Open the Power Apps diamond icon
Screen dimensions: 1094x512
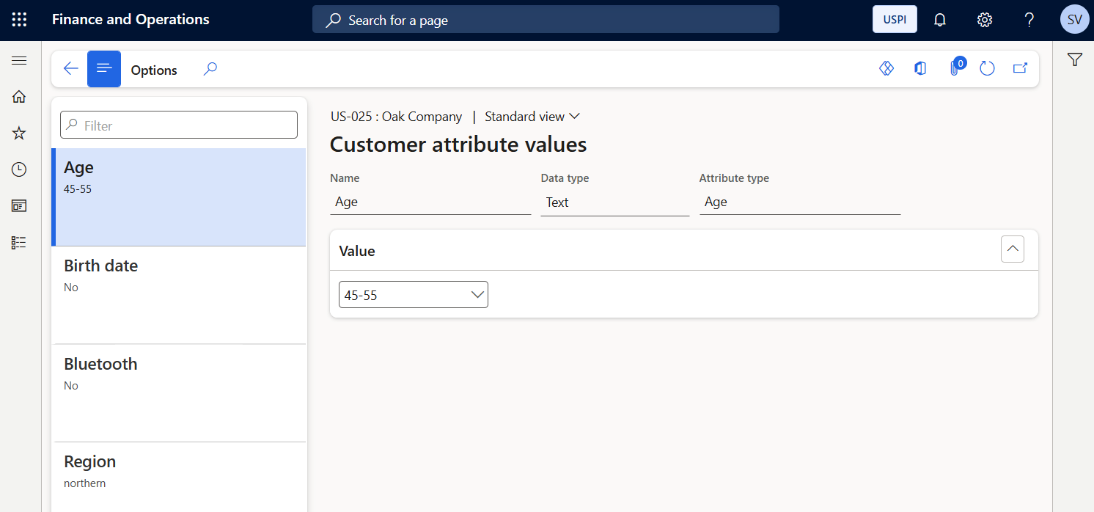(886, 68)
